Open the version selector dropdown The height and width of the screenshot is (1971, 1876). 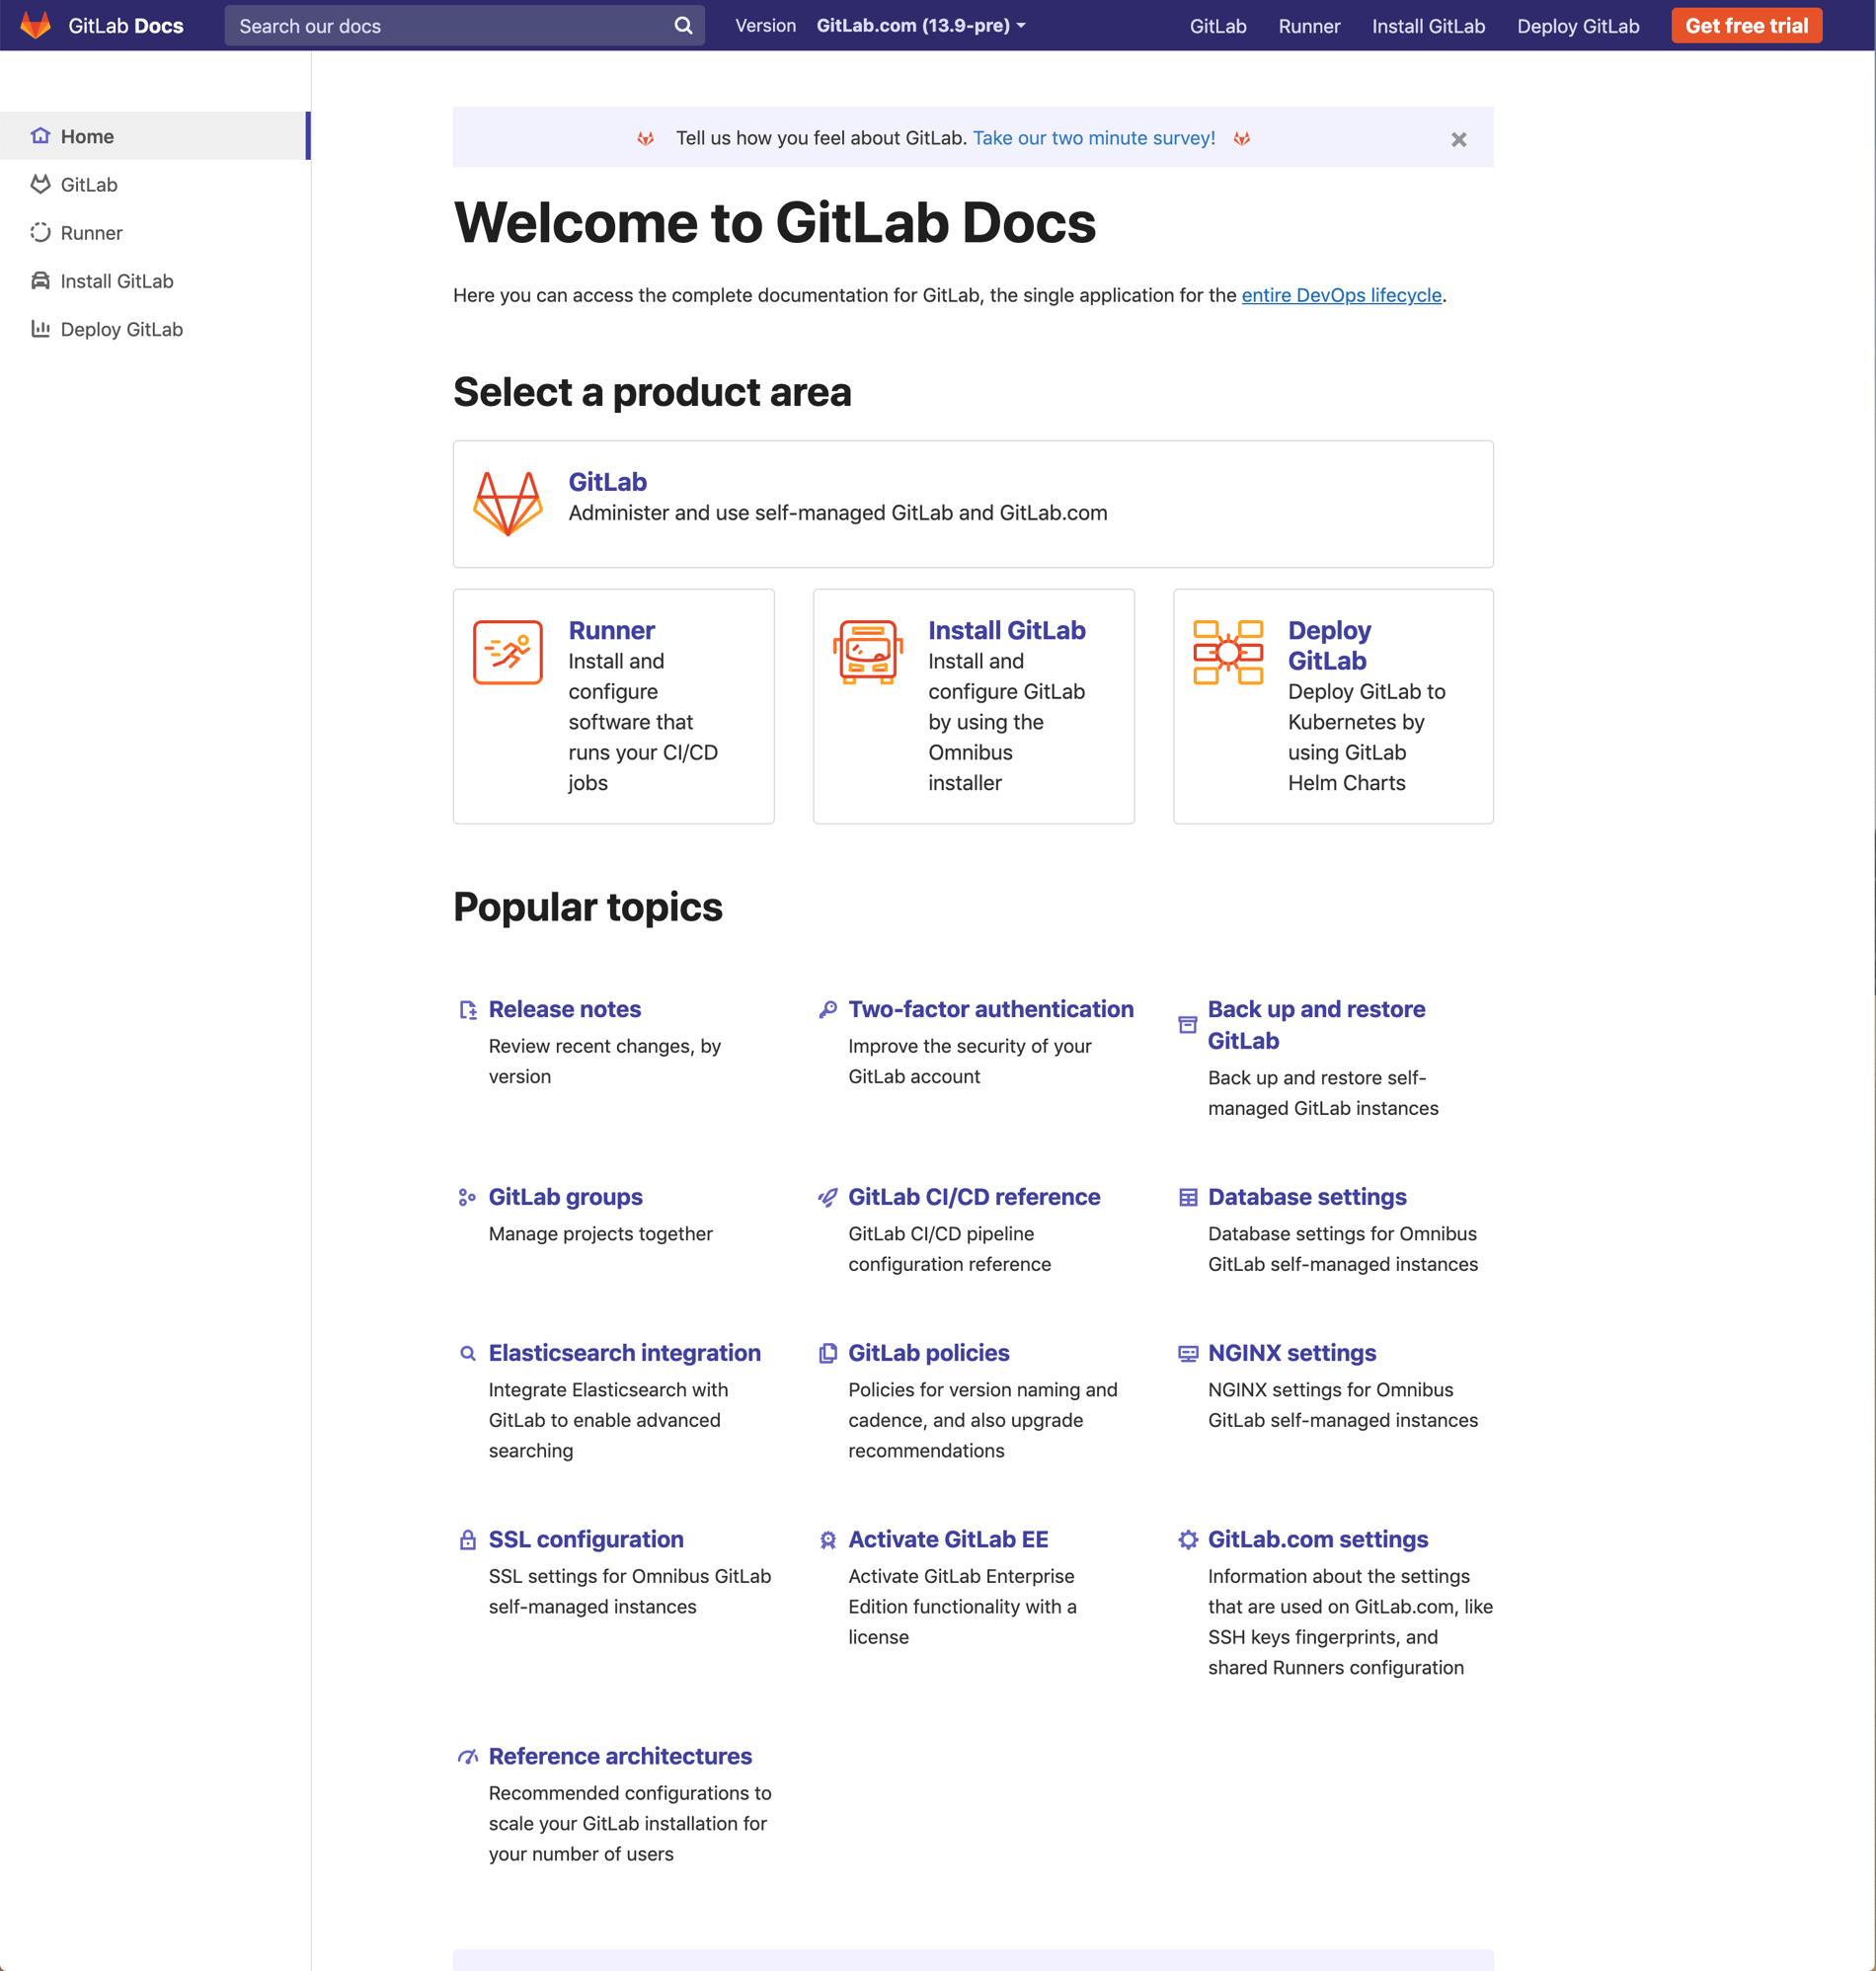click(919, 25)
